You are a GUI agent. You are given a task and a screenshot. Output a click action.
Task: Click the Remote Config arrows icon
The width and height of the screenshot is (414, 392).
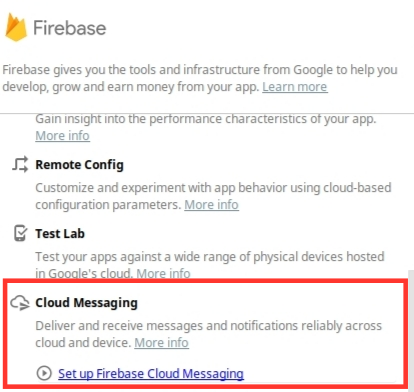[20, 164]
